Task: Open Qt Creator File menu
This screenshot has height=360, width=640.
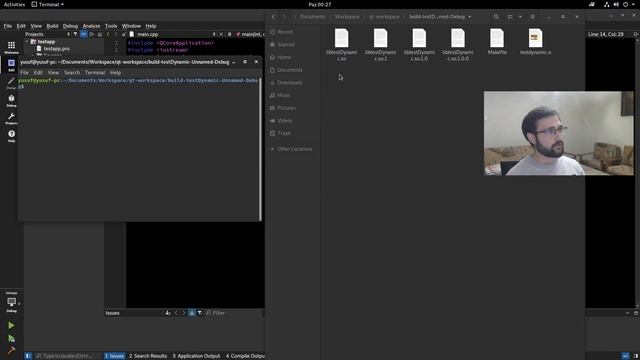Action: tap(8, 26)
